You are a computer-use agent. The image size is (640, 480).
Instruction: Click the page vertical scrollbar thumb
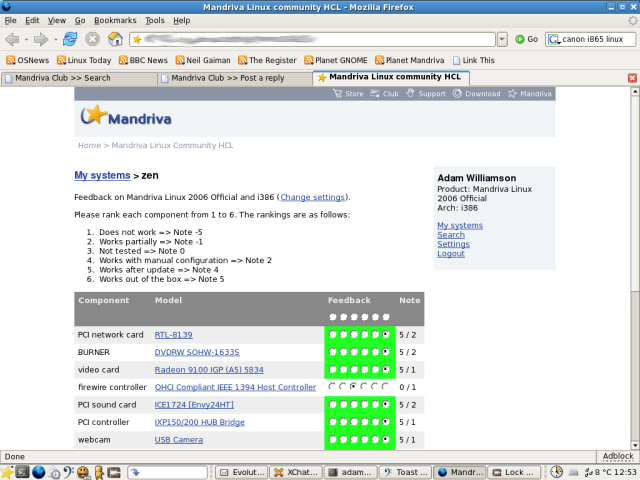point(635,194)
